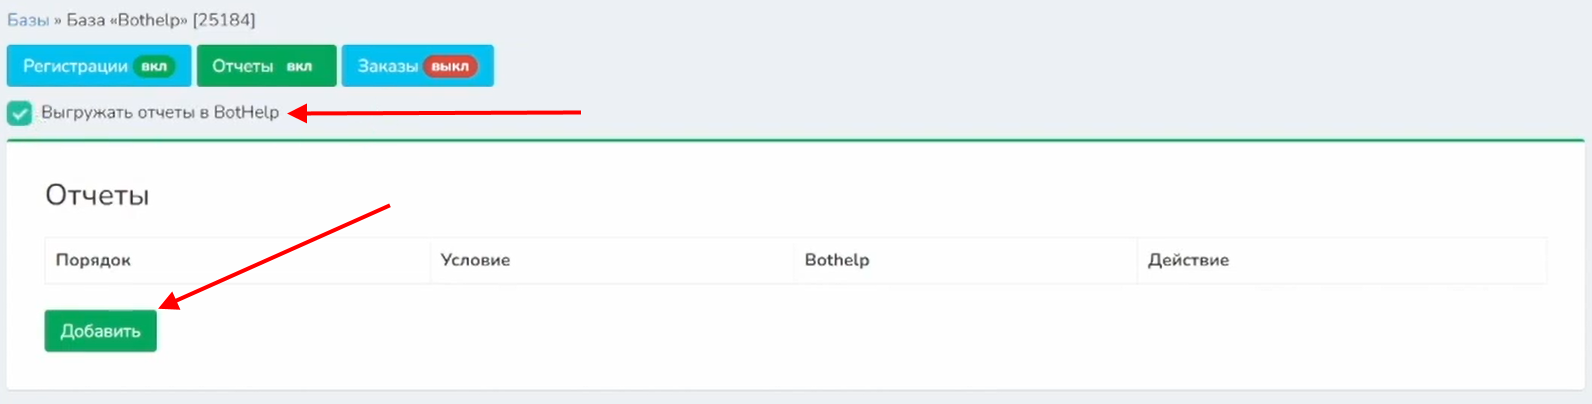The height and width of the screenshot is (404, 1592).
Task: Click the Выгружать отчеты в BotHelp label
Action: click(160, 113)
